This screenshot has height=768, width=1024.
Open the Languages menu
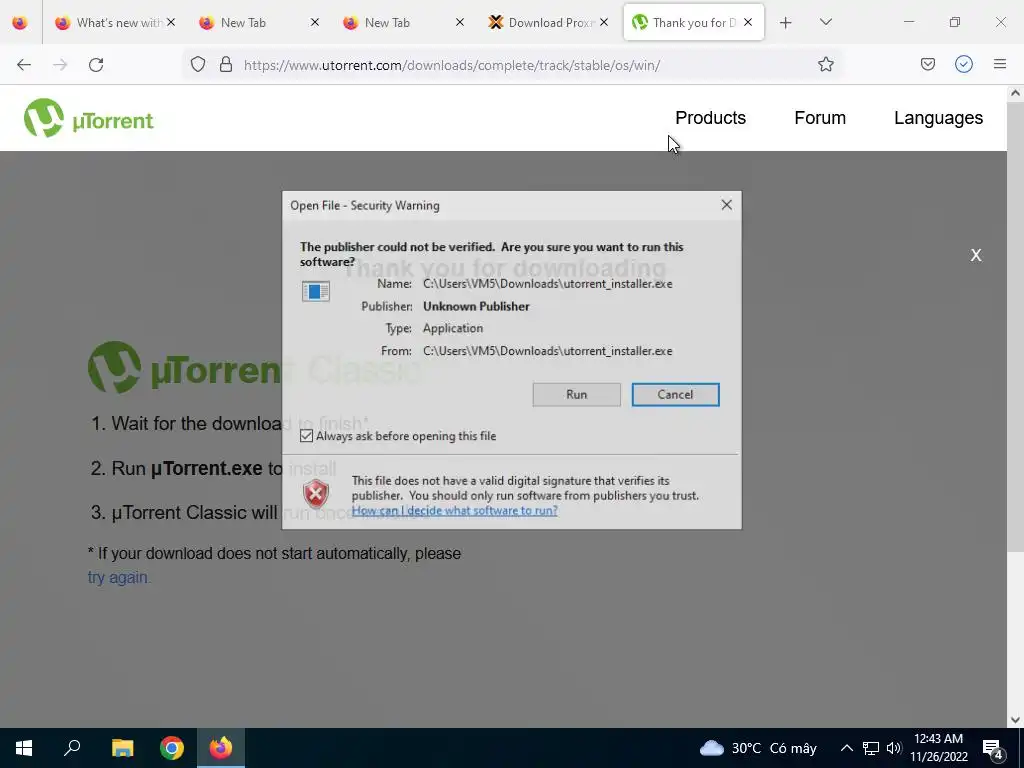coord(938,118)
